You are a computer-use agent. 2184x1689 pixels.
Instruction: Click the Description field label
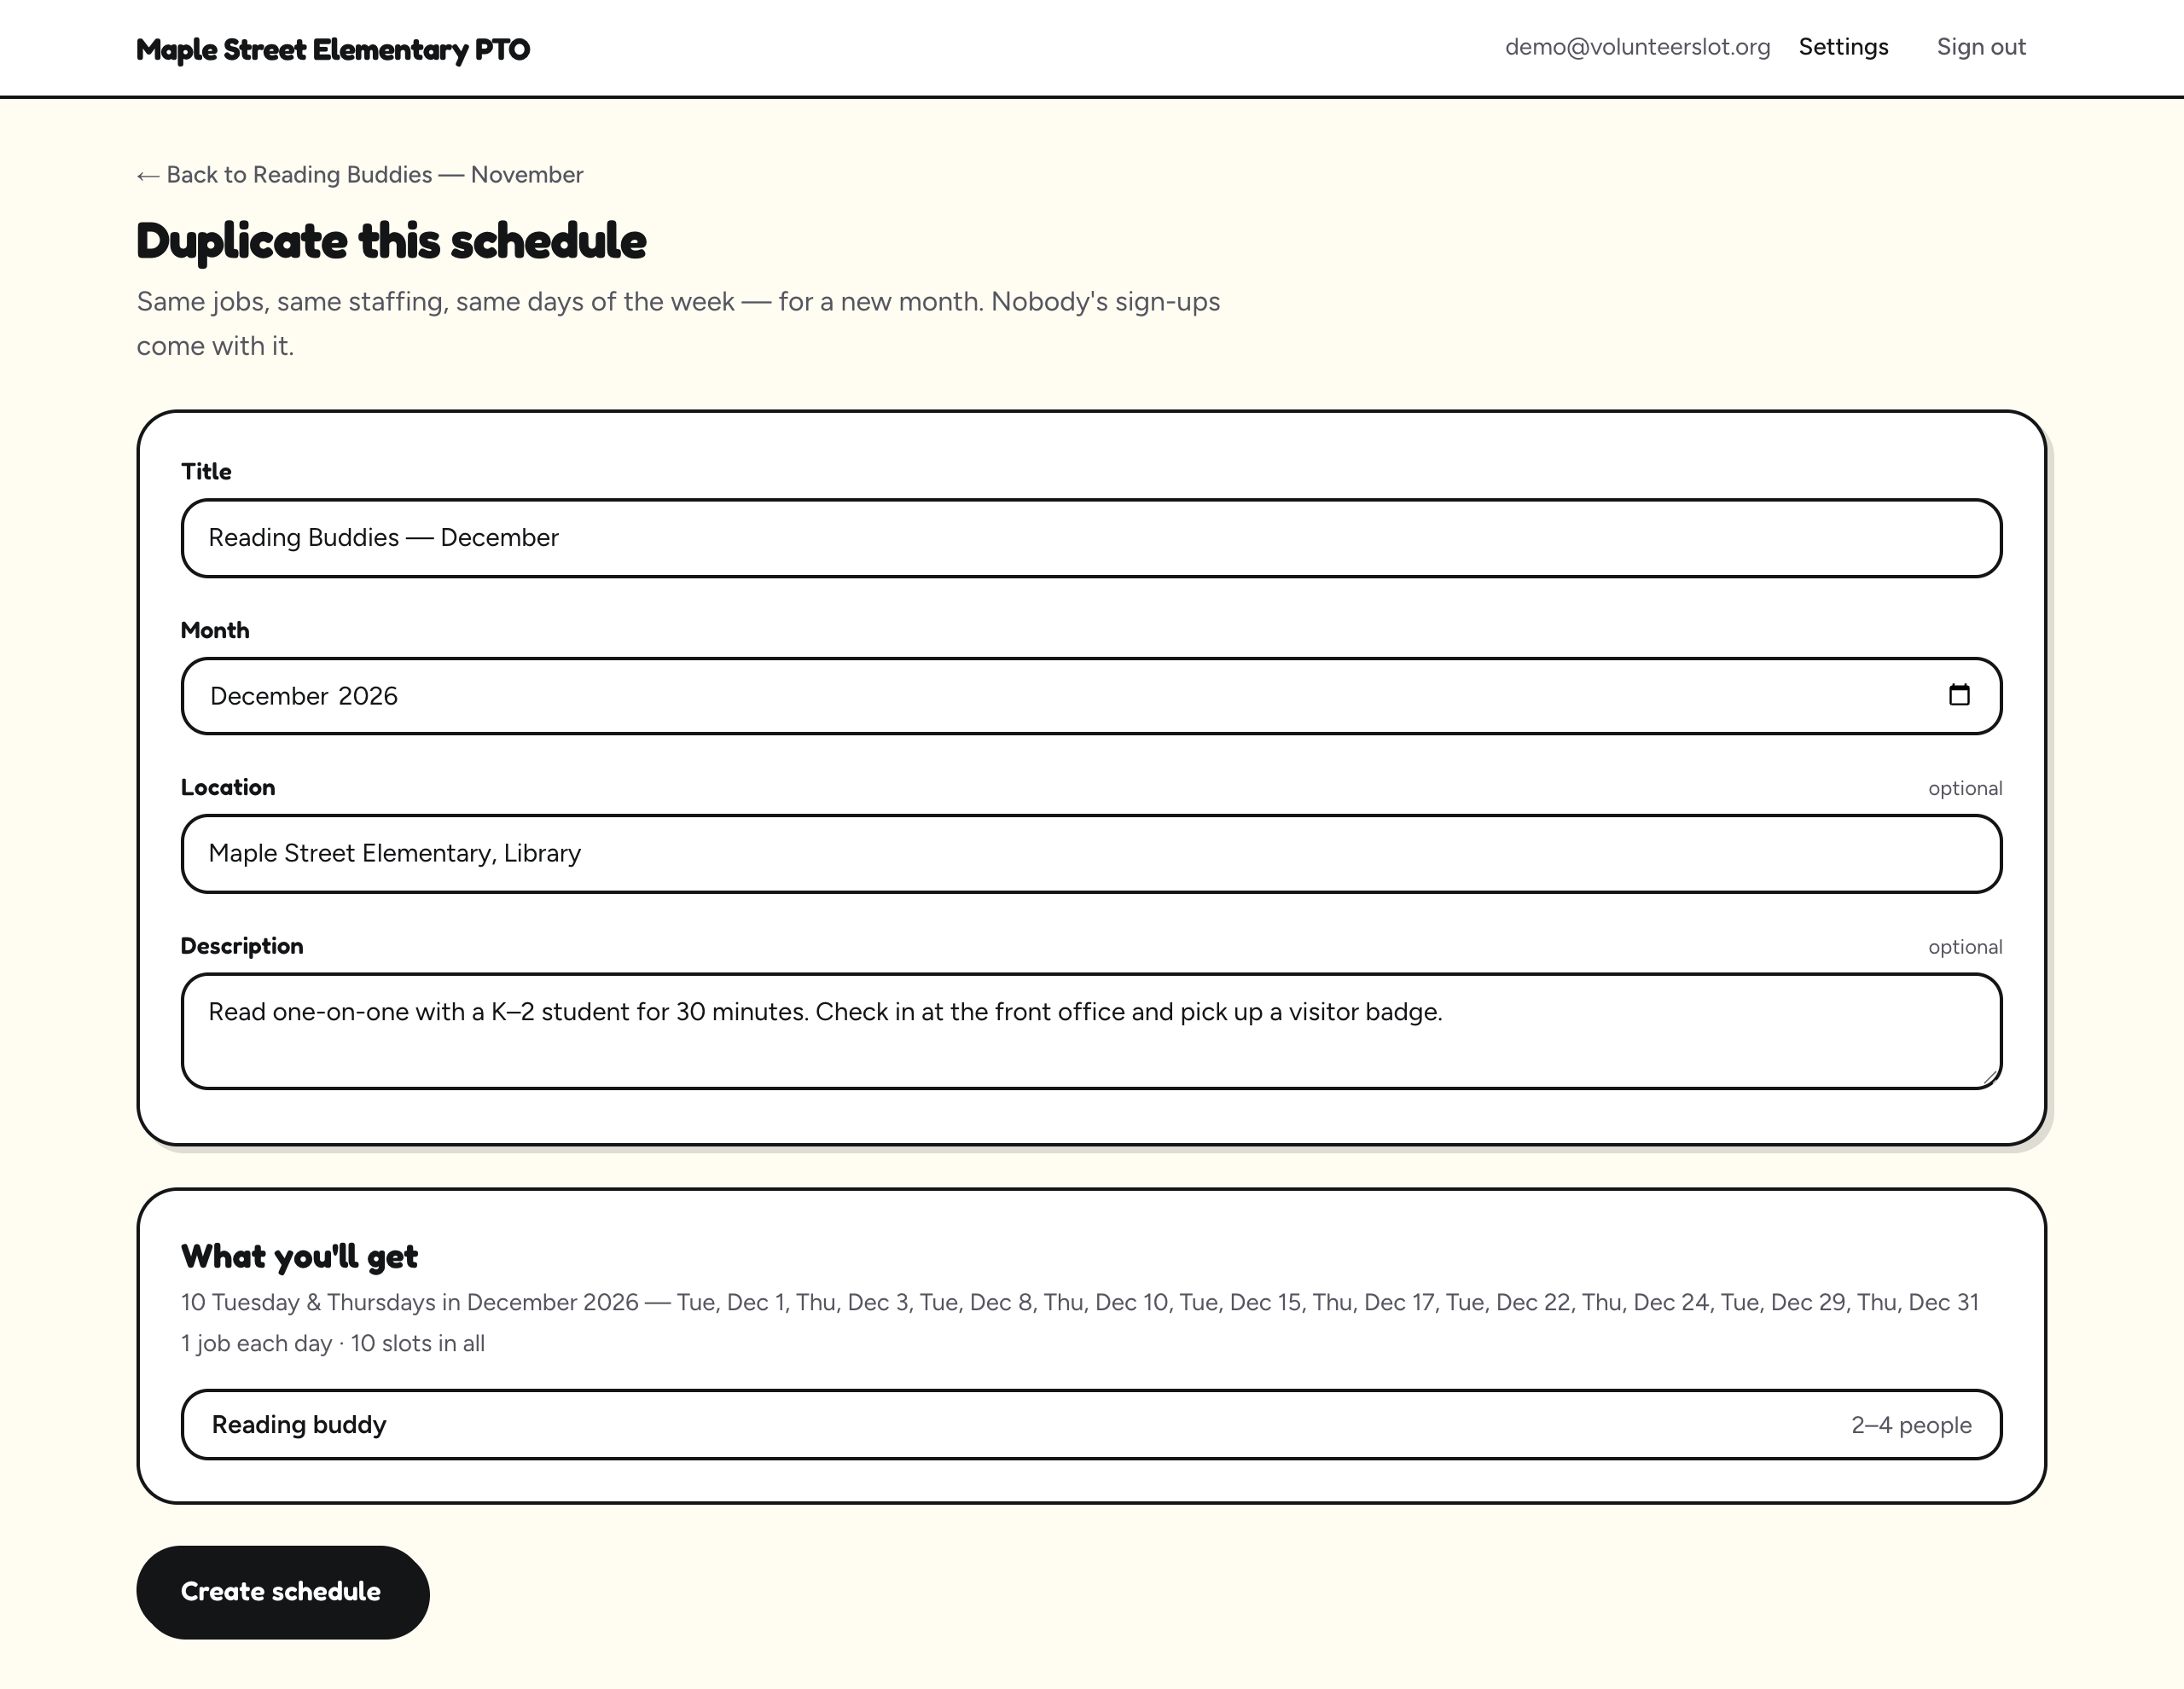point(242,946)
